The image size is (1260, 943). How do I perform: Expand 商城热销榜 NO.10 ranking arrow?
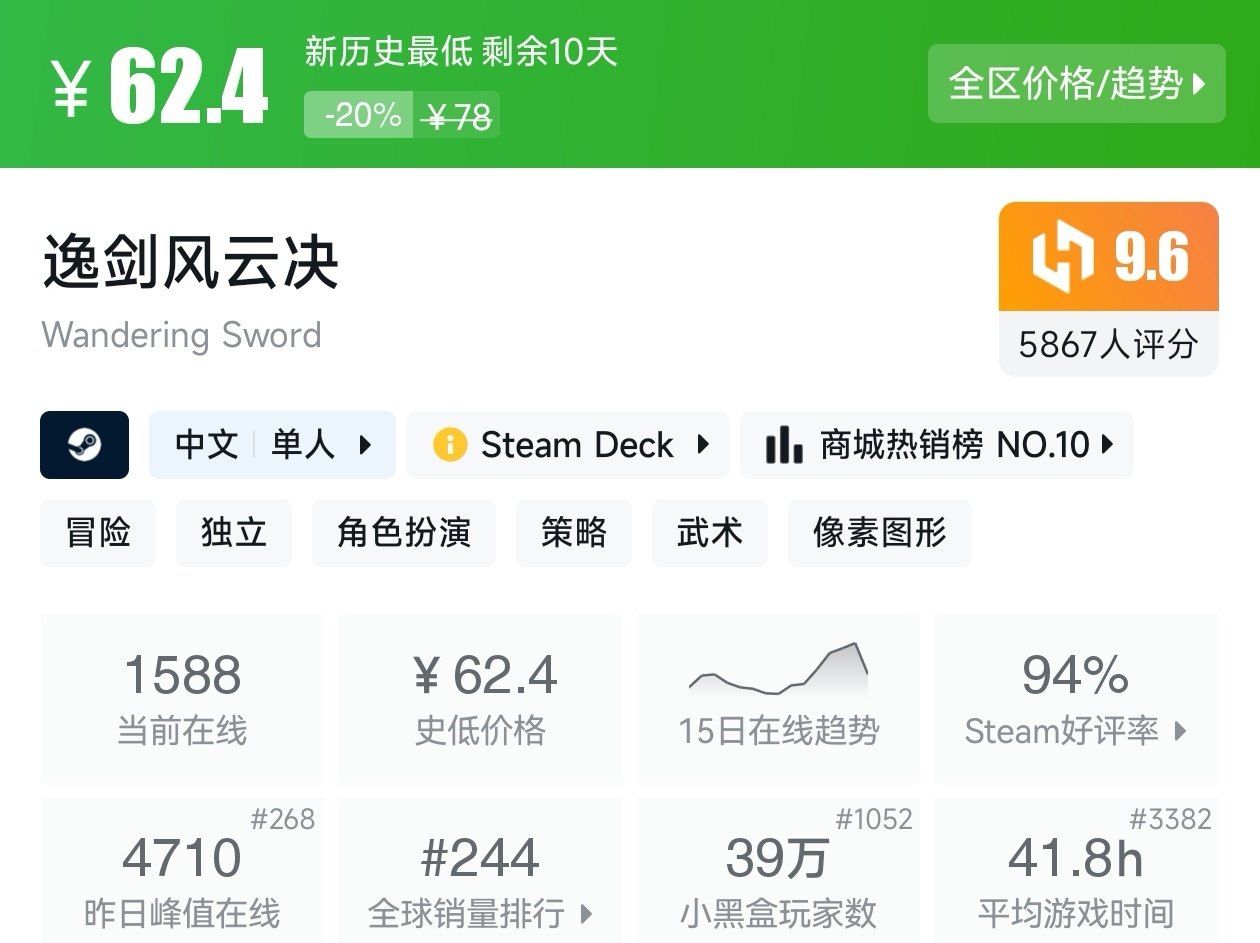pyautogui.click(x=1107, y=445)
